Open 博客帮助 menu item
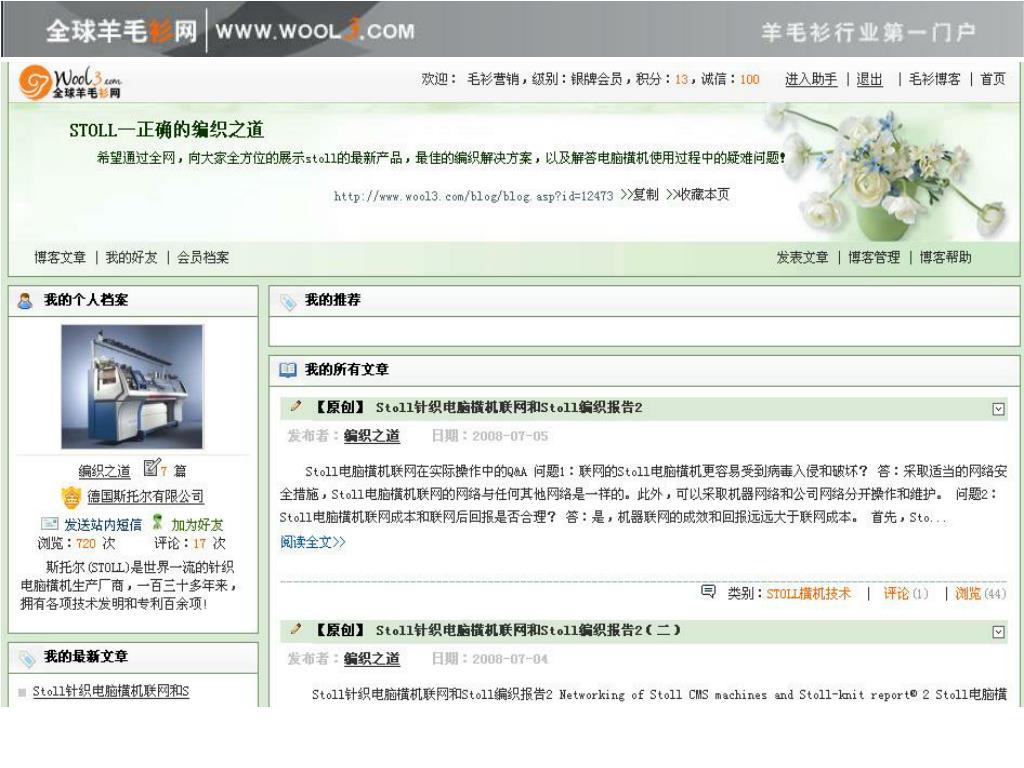Screen dimensions: 1024x768 pyautogui.click(x=946, y=257)
